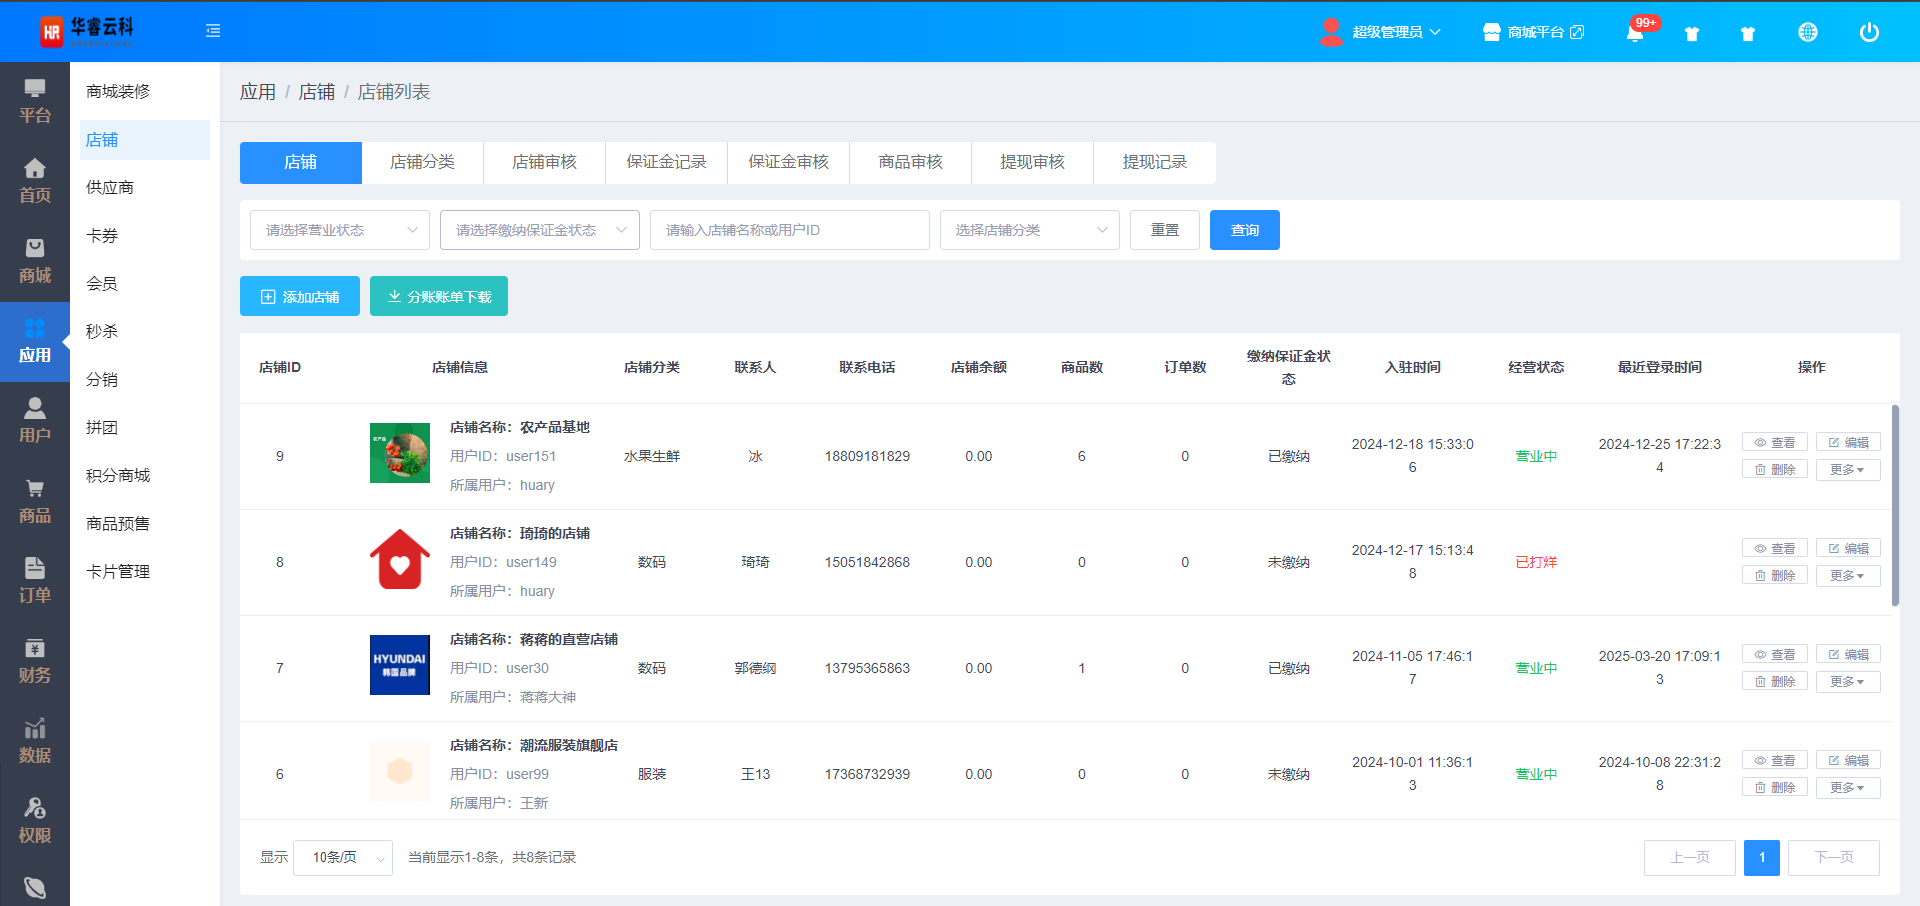The height and width of the screenshot is (906, 1920).
Task: Click the store name or user ID input
Action: (789, 230)
